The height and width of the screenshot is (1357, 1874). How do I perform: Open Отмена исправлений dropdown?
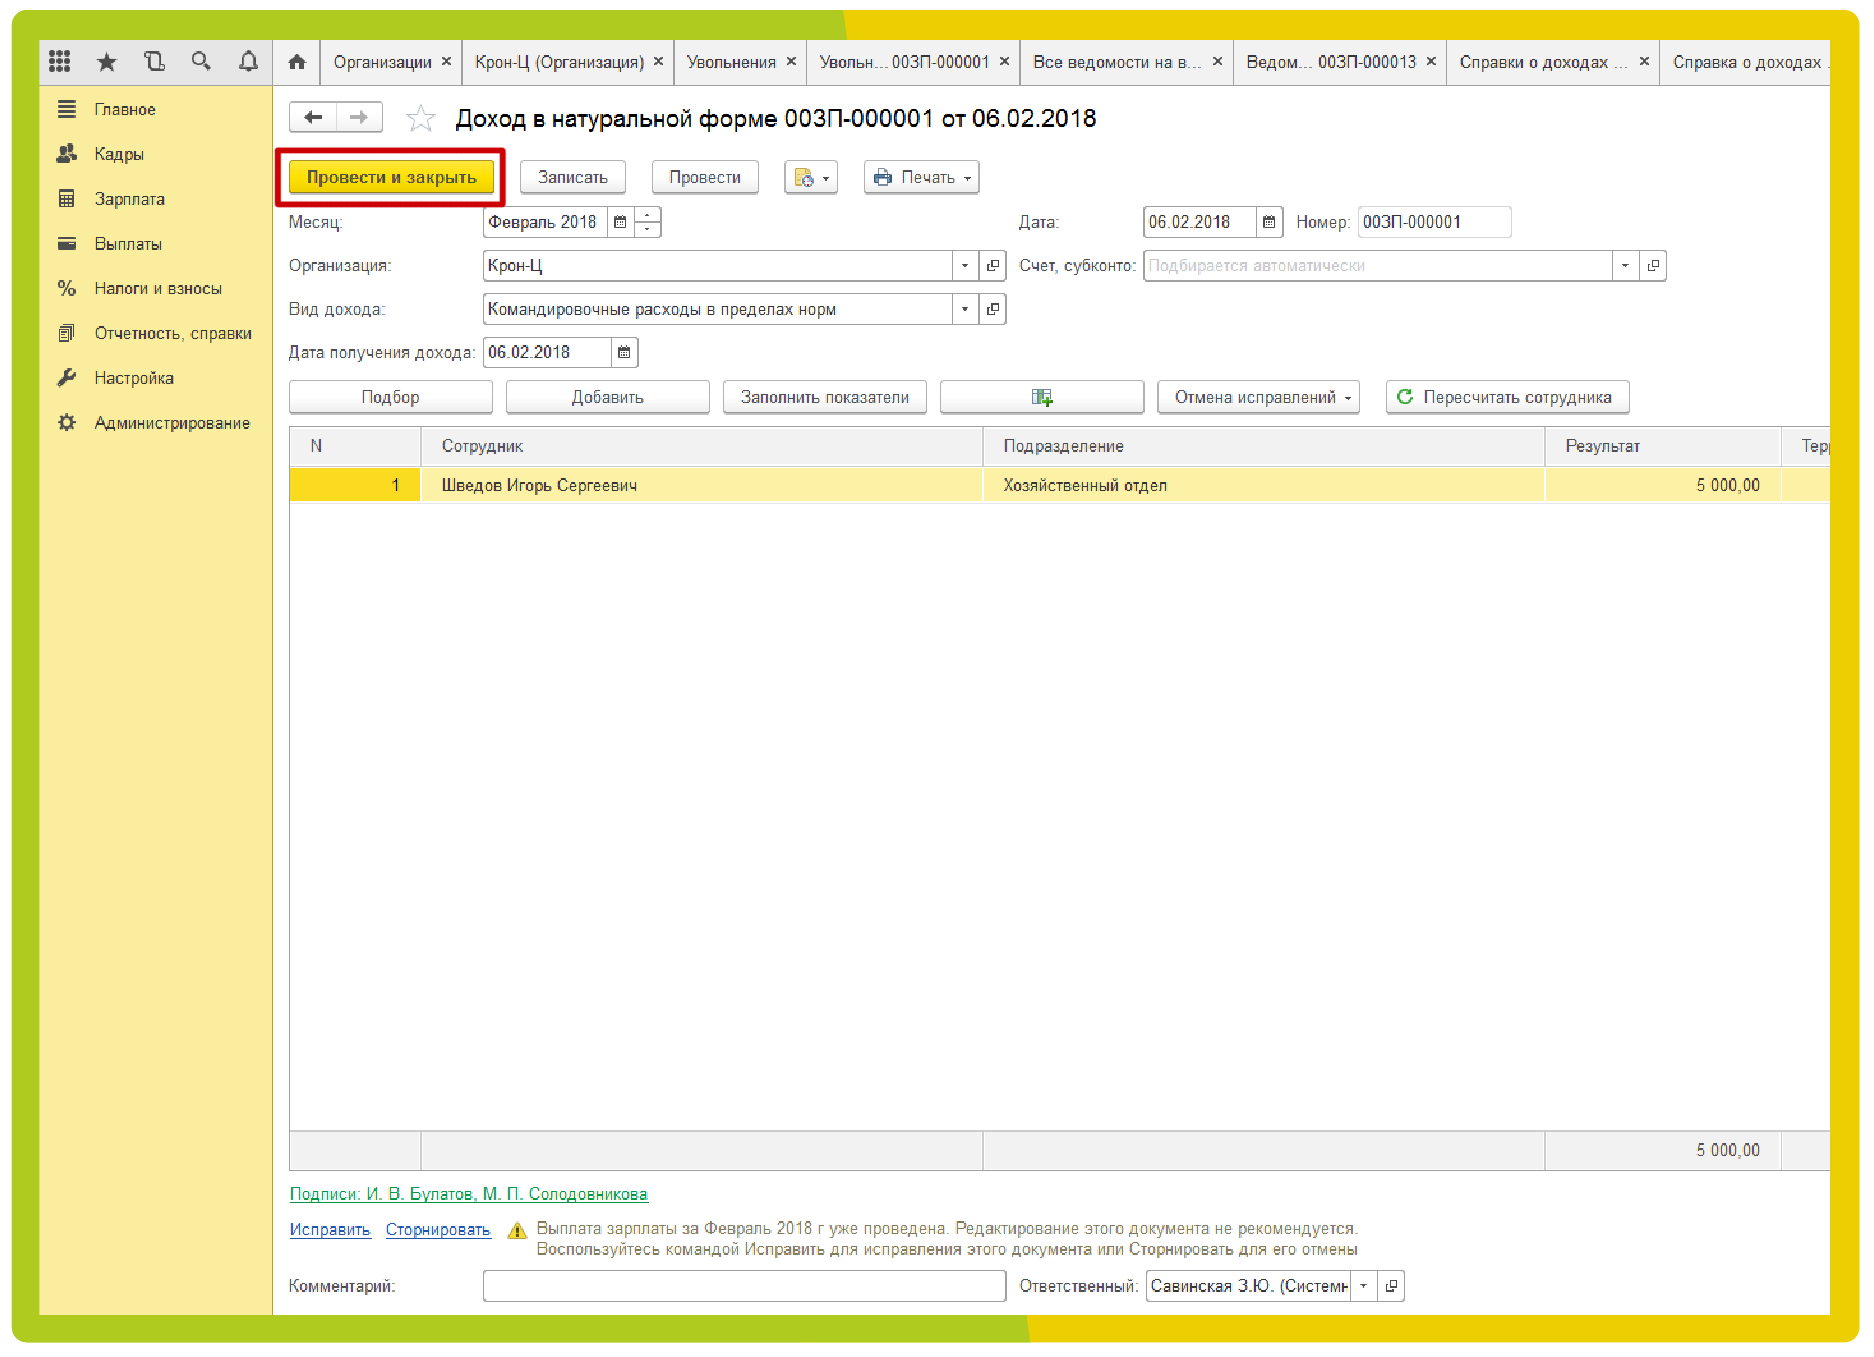(x=1258, y=397)
